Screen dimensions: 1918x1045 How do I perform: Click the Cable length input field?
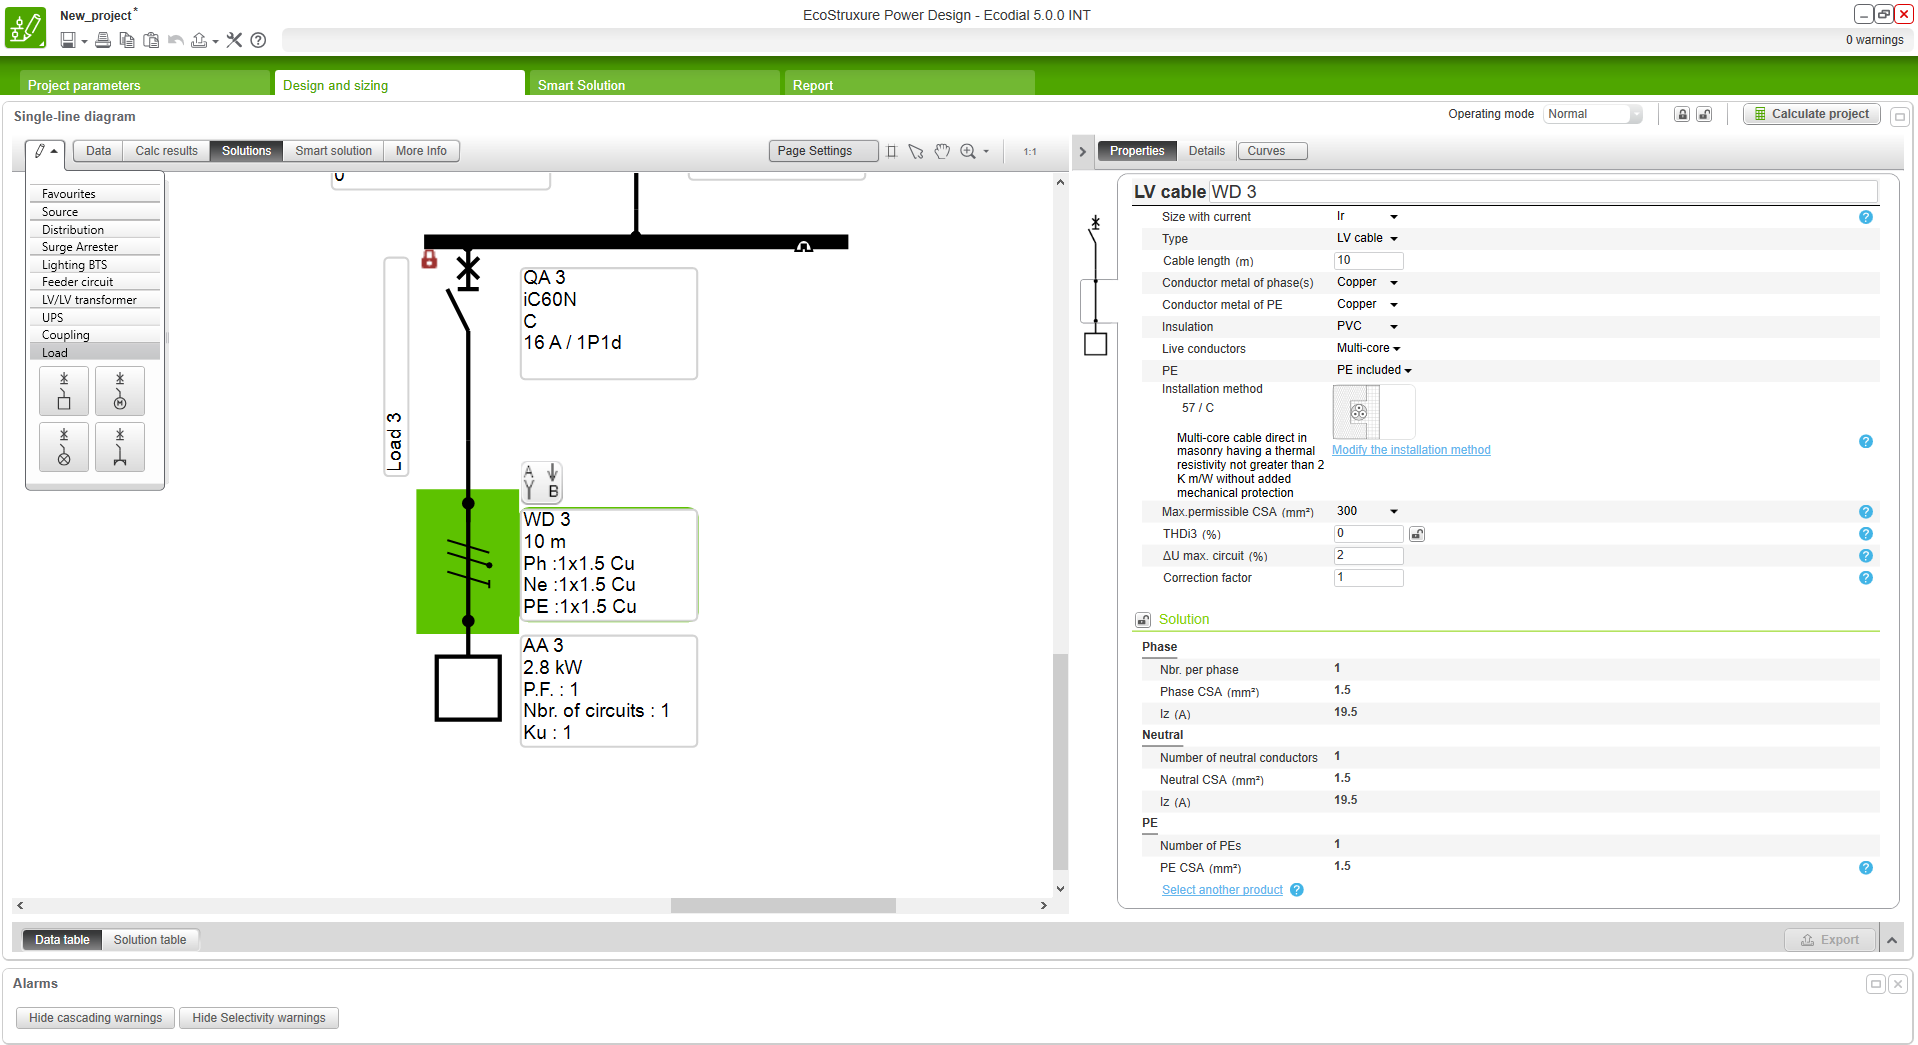[x=1368, y=261]
